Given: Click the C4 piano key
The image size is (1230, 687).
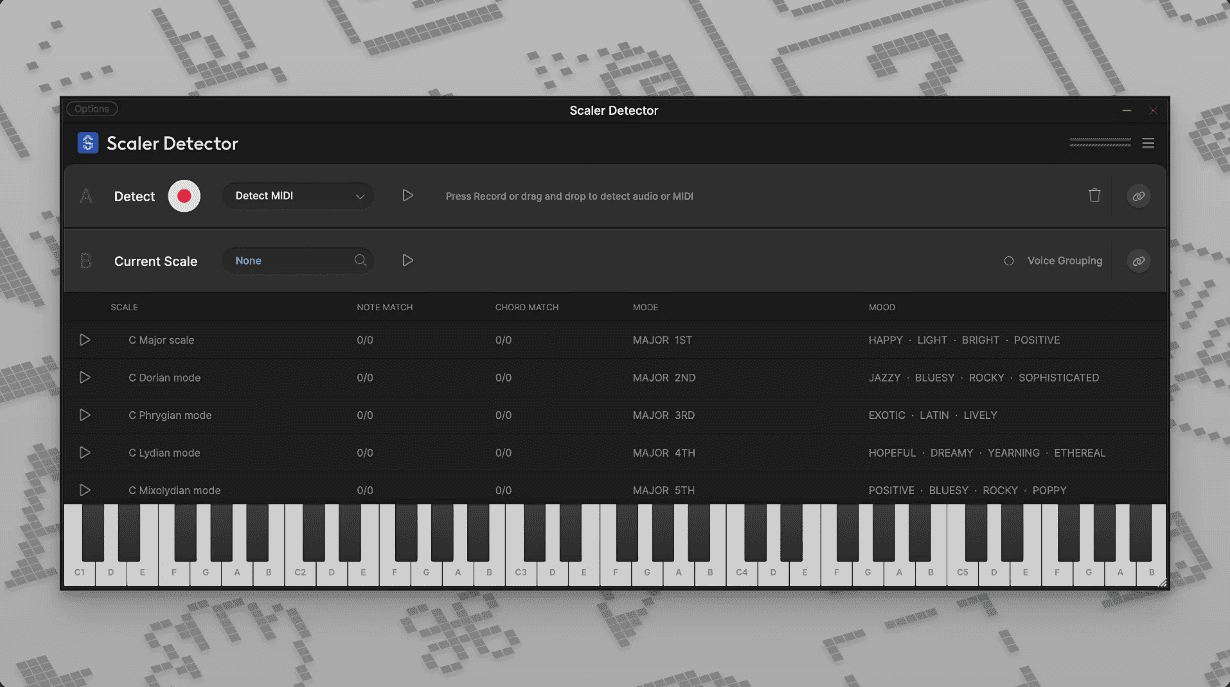Looking at the screenshot, I should click(741, 574).
